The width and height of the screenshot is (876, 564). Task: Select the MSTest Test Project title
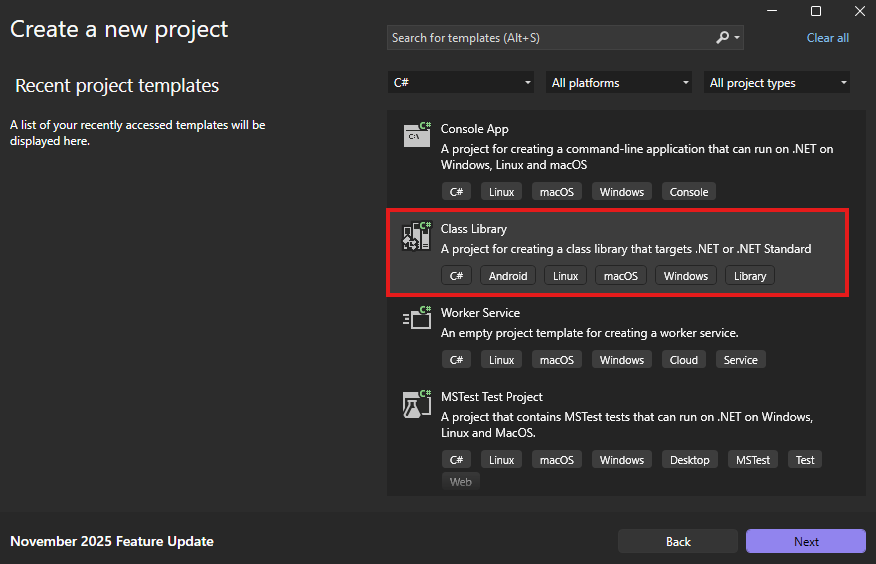(x=492, y=396)
